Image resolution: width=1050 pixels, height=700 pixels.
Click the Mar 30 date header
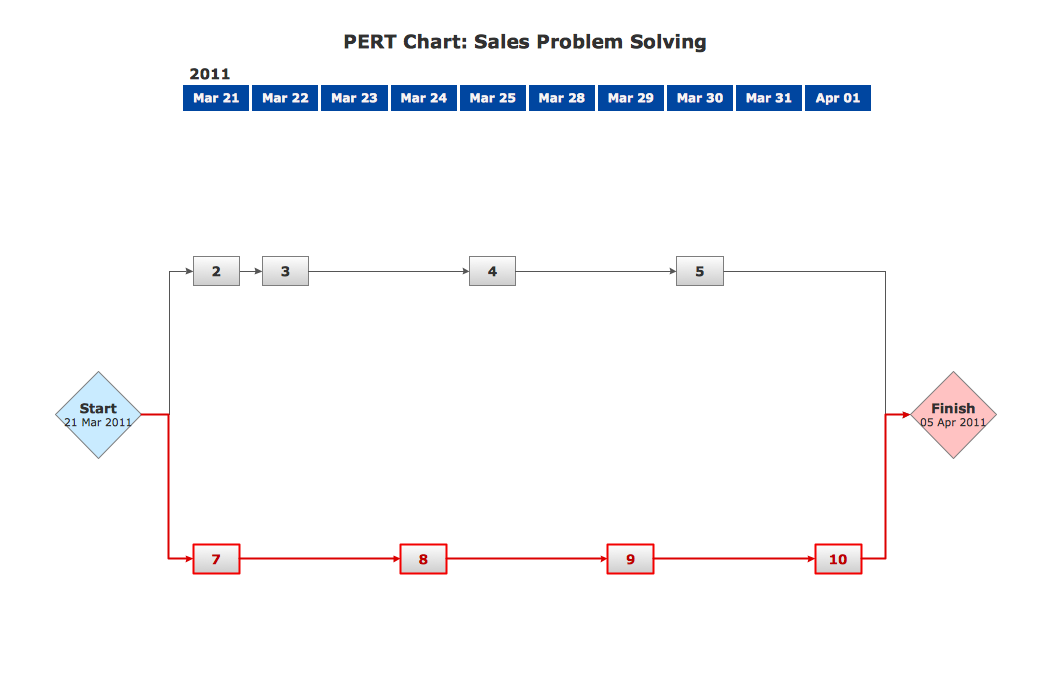(x=699, y=98)
